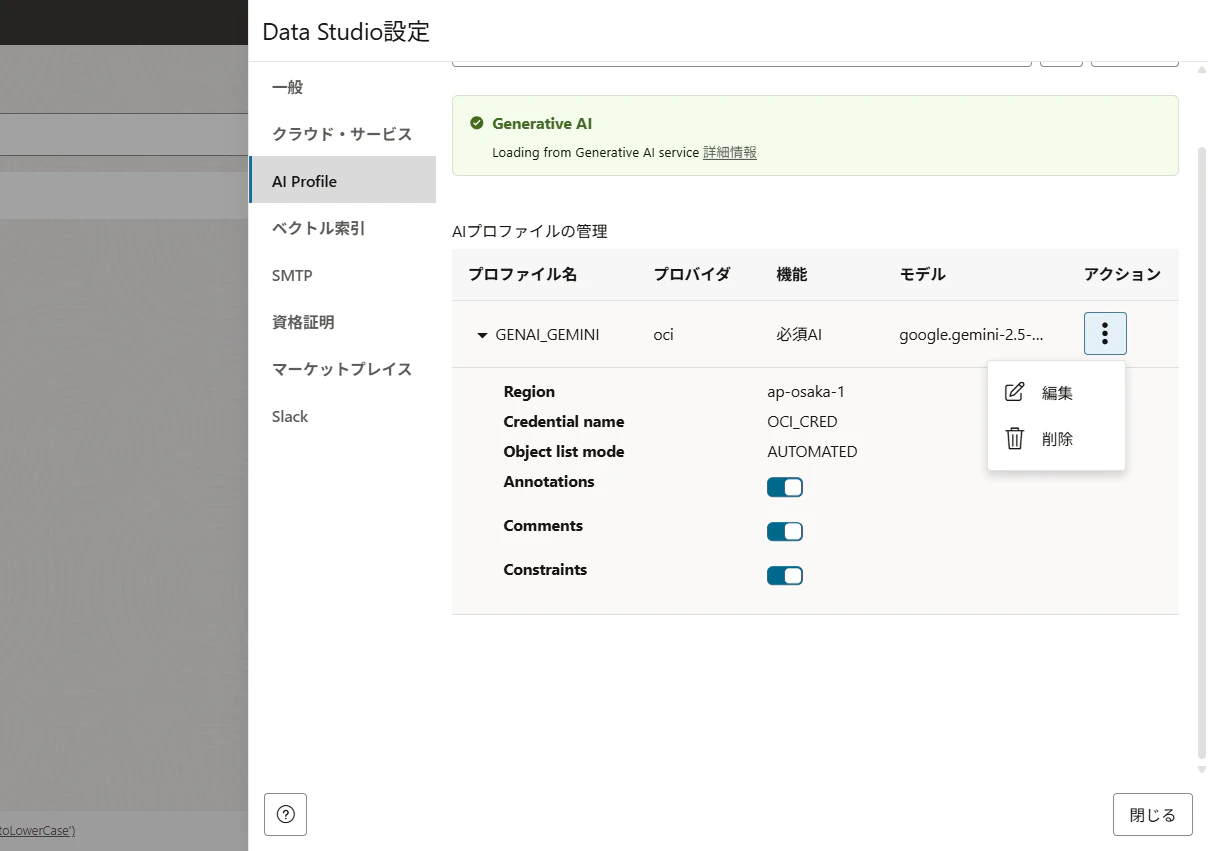This screenshot has height=851, width=1208.
Task: Click the アクション column header
Action: 1122,274
